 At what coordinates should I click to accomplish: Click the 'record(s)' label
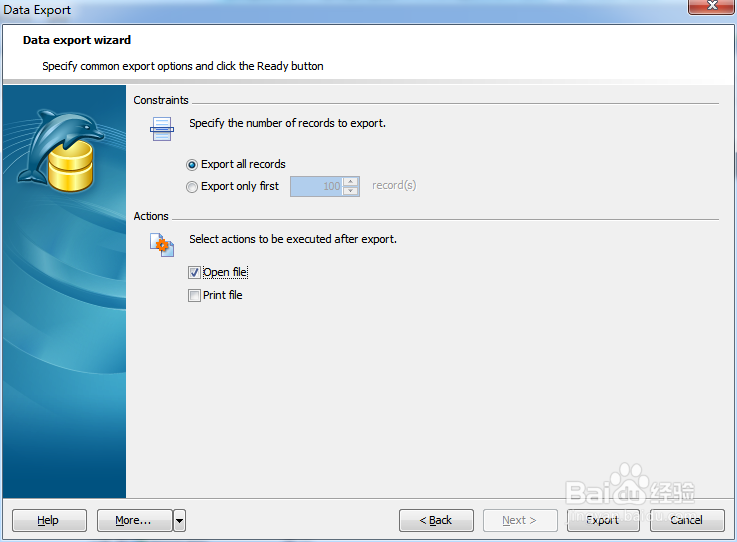[394, 185]
